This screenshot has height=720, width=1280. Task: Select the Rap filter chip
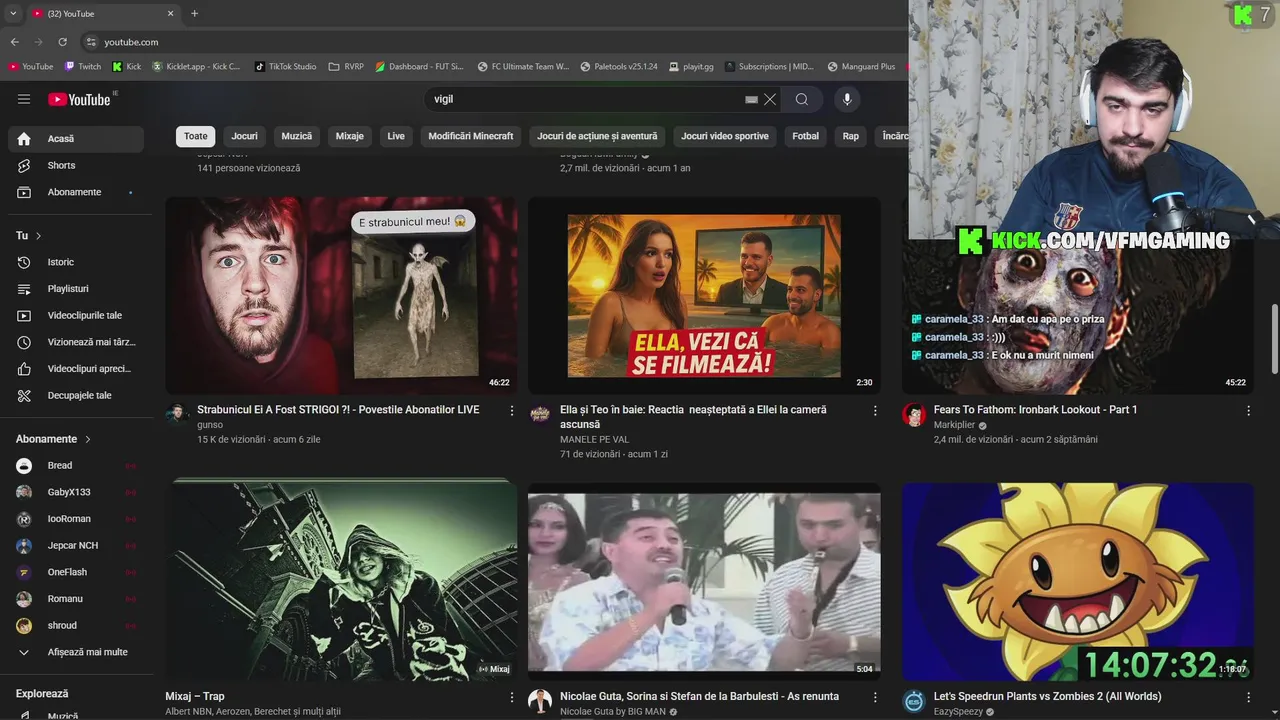coord(851,136)
